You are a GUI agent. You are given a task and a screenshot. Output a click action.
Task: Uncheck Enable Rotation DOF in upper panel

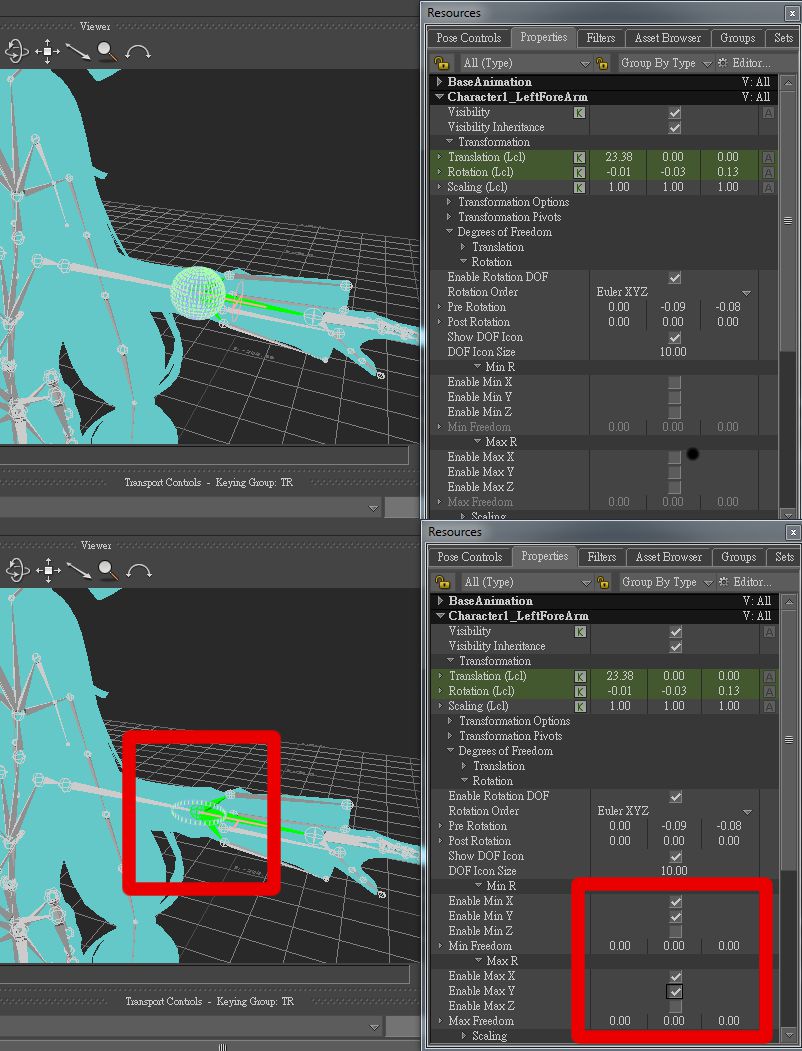(x=675, y=277)
